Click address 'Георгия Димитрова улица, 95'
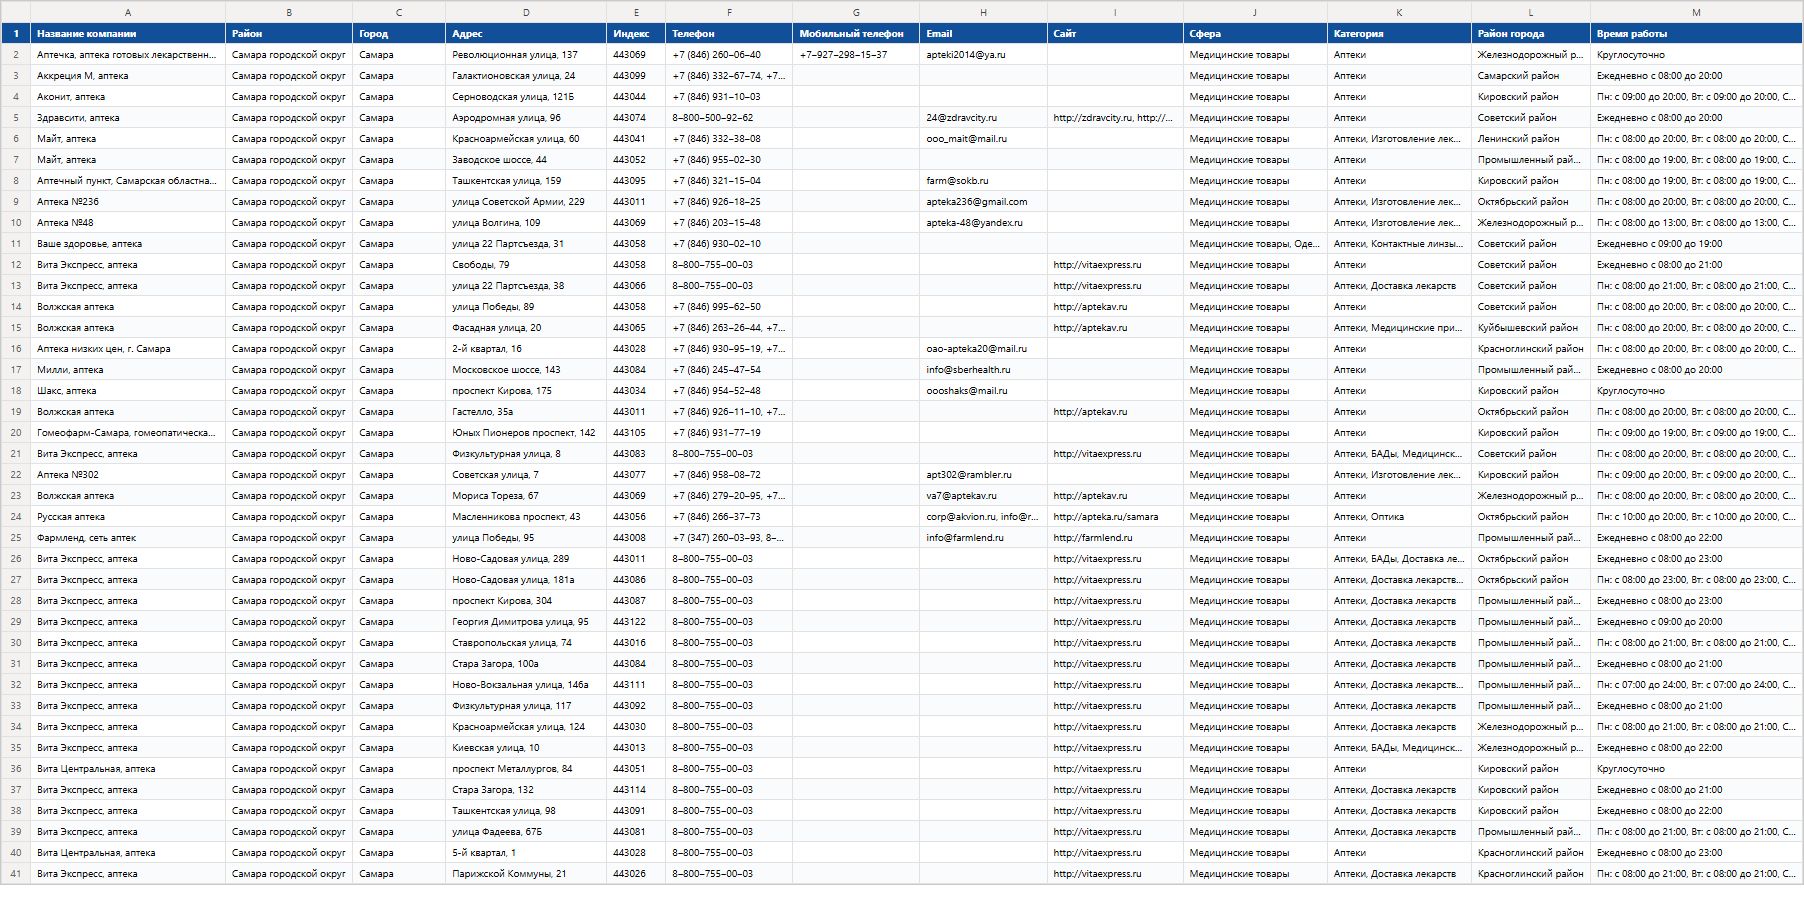Image resolution: width=1804 pixels, height=902 pixels. [x=526, y=622]
